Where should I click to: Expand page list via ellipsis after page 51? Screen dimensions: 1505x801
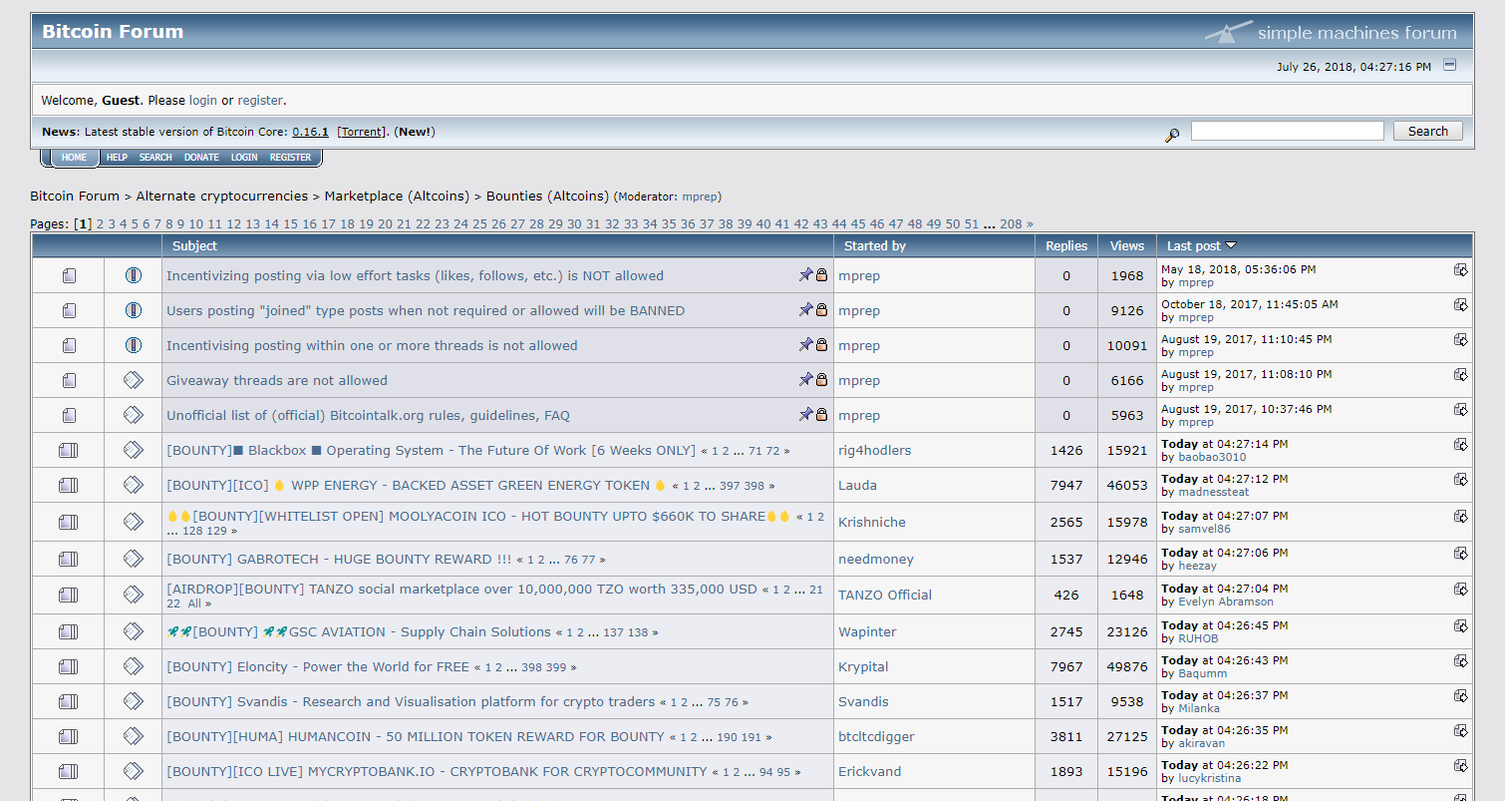tap(989, 224)
